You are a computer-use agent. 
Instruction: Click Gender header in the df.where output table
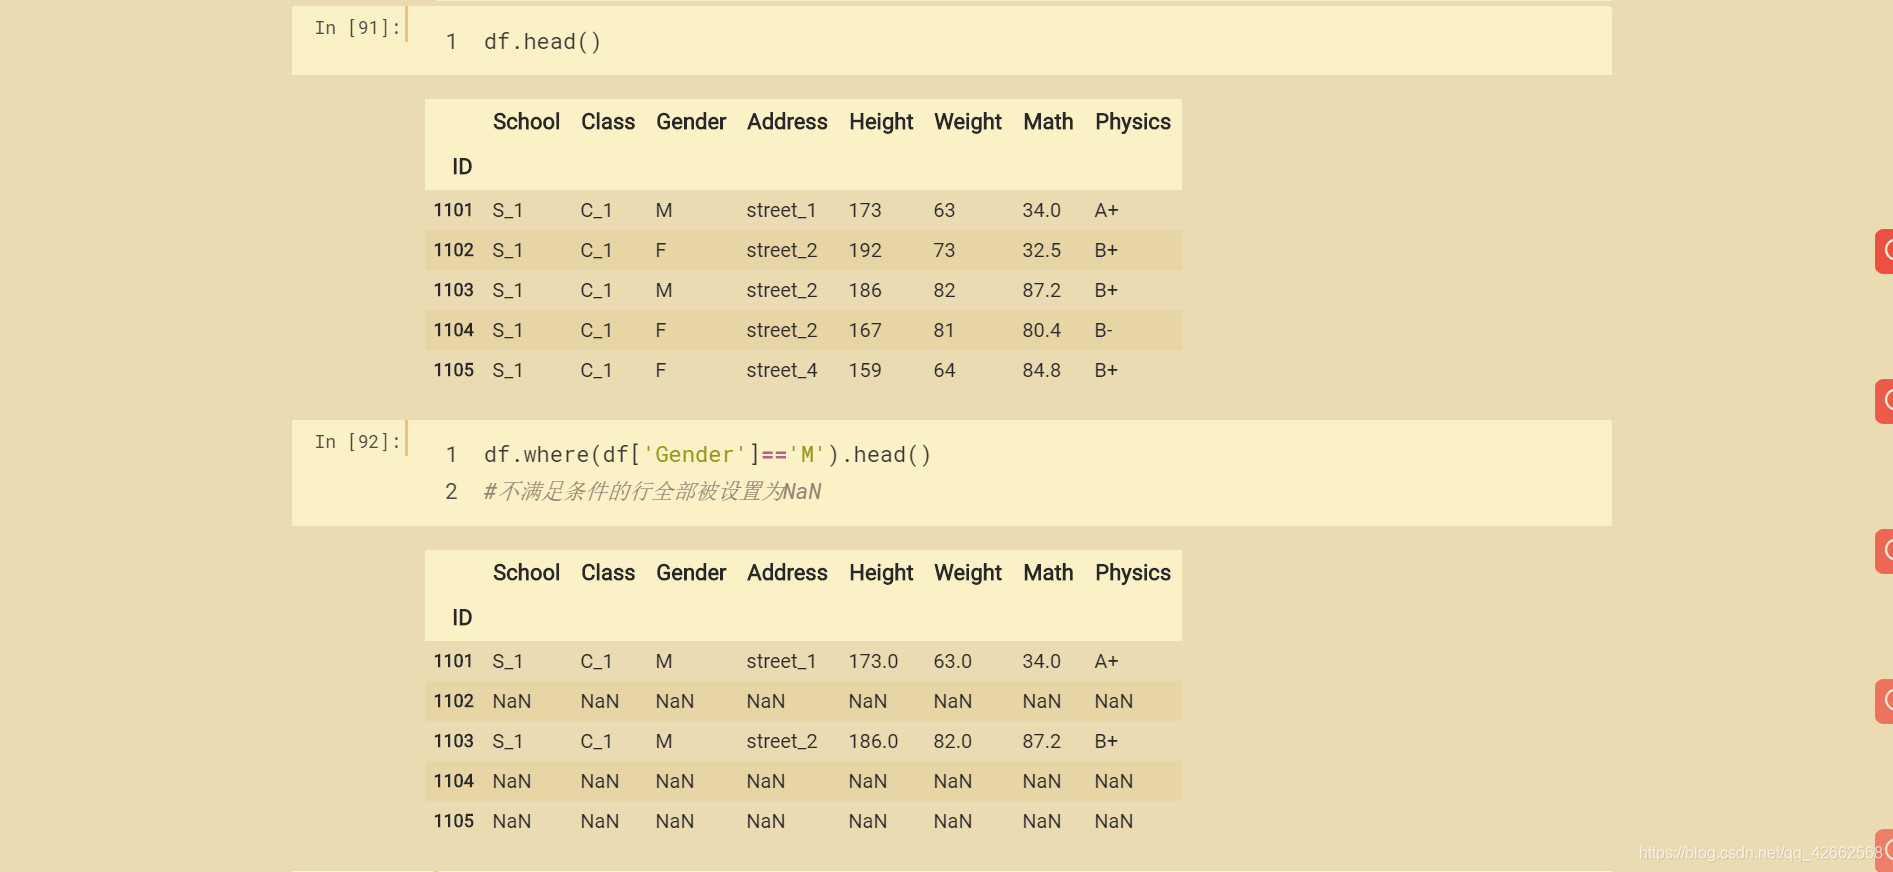[691, 573]
